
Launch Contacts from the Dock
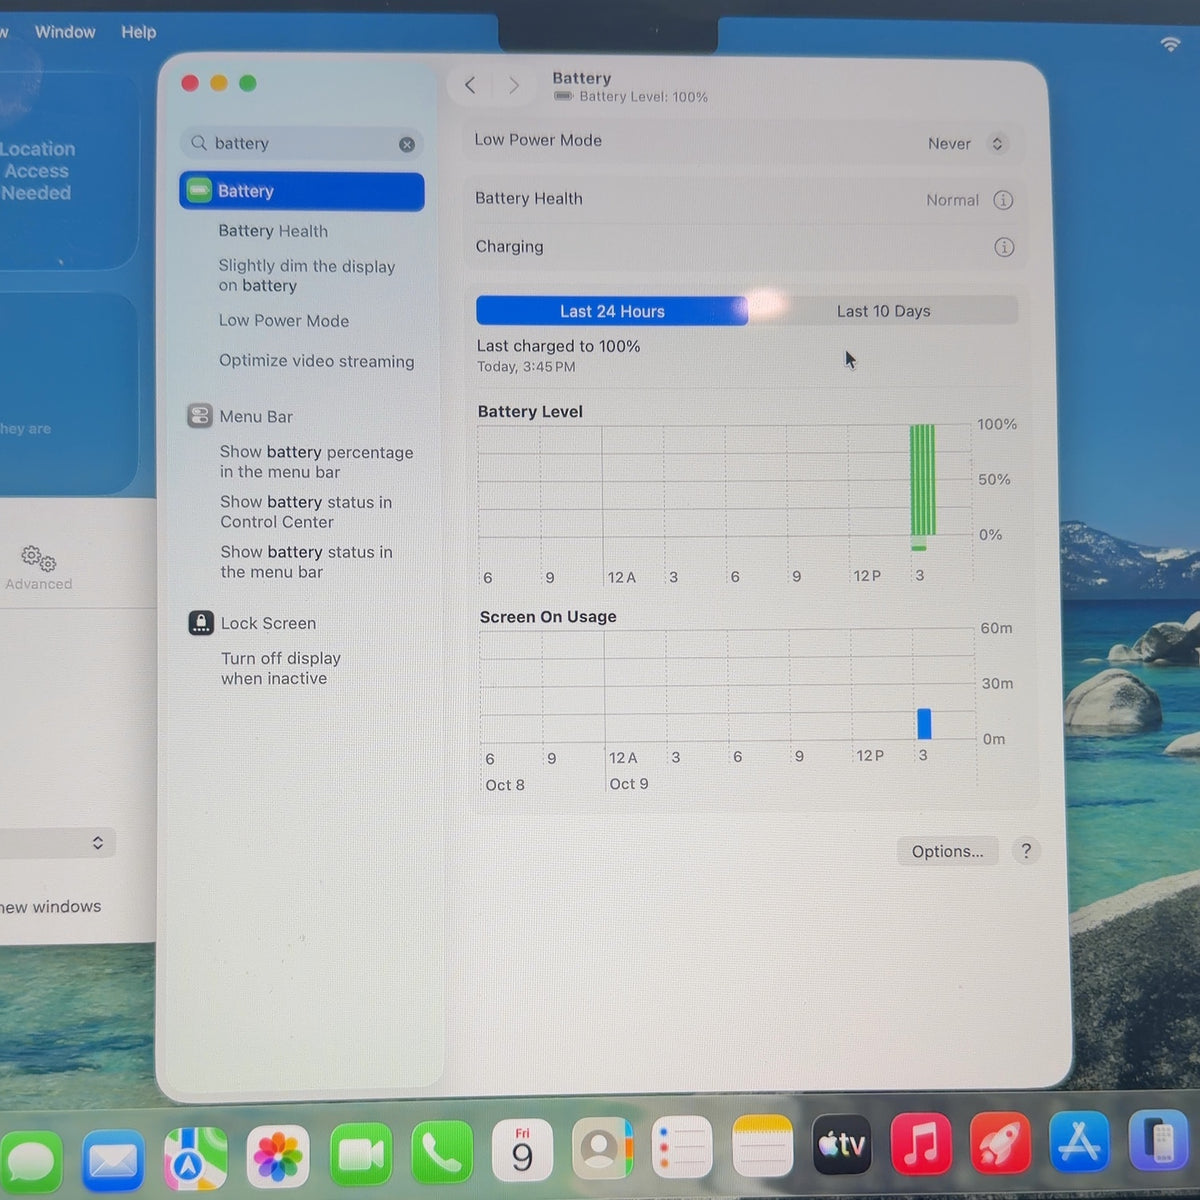coord(602,1149)
